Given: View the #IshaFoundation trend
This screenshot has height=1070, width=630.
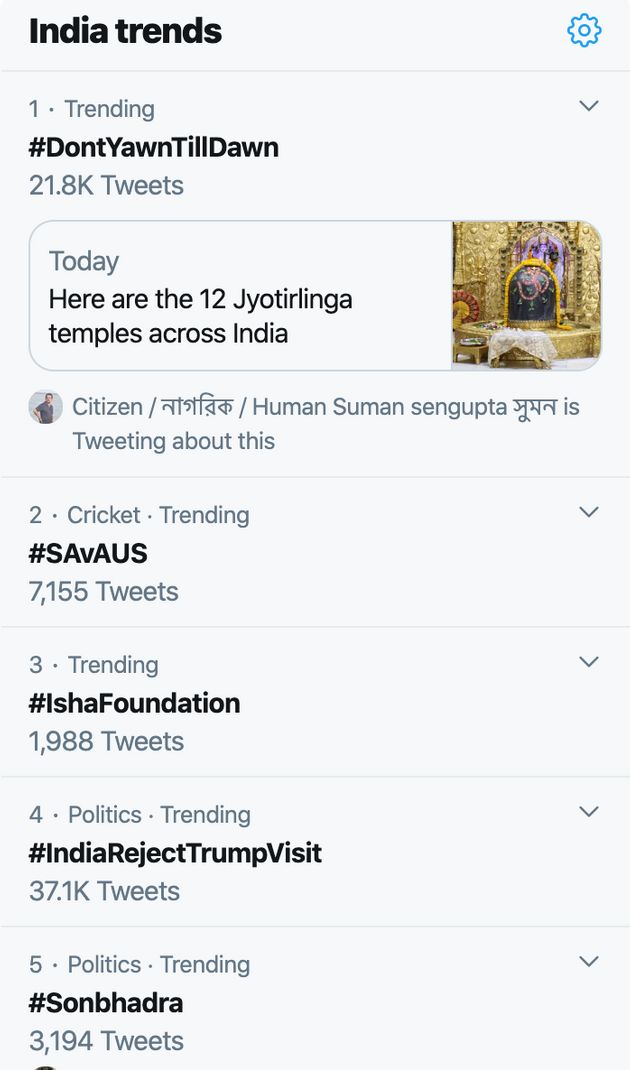Looking at the screenshot, I should coord(133,703).
